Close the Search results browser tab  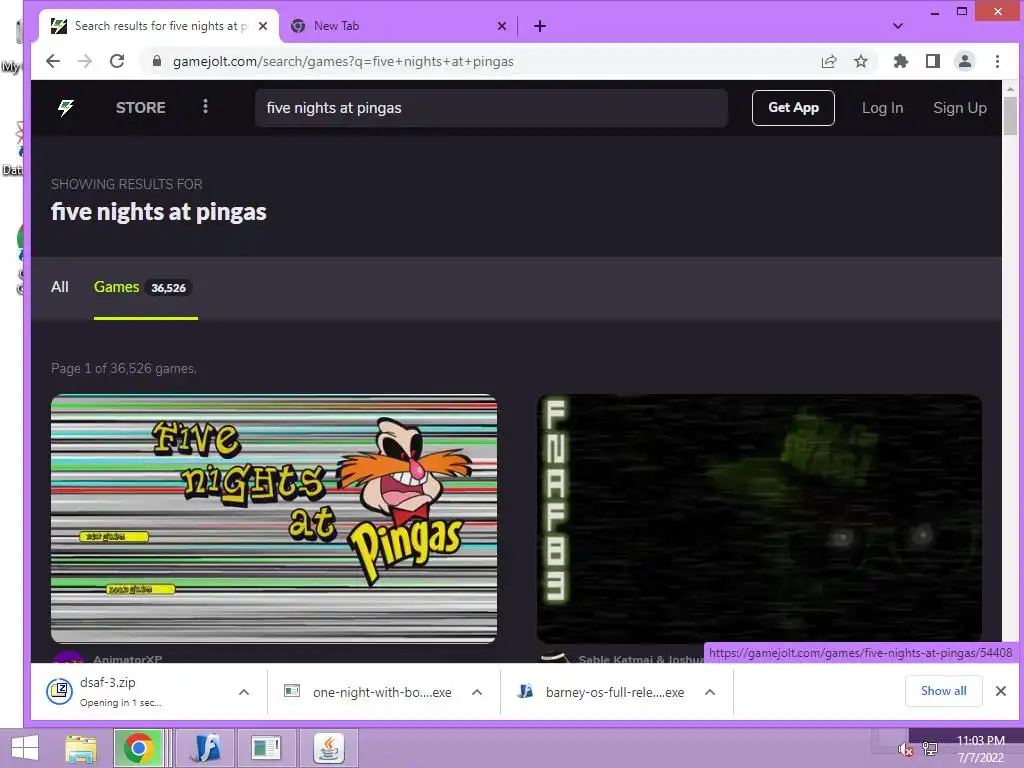tap(263, 26)
